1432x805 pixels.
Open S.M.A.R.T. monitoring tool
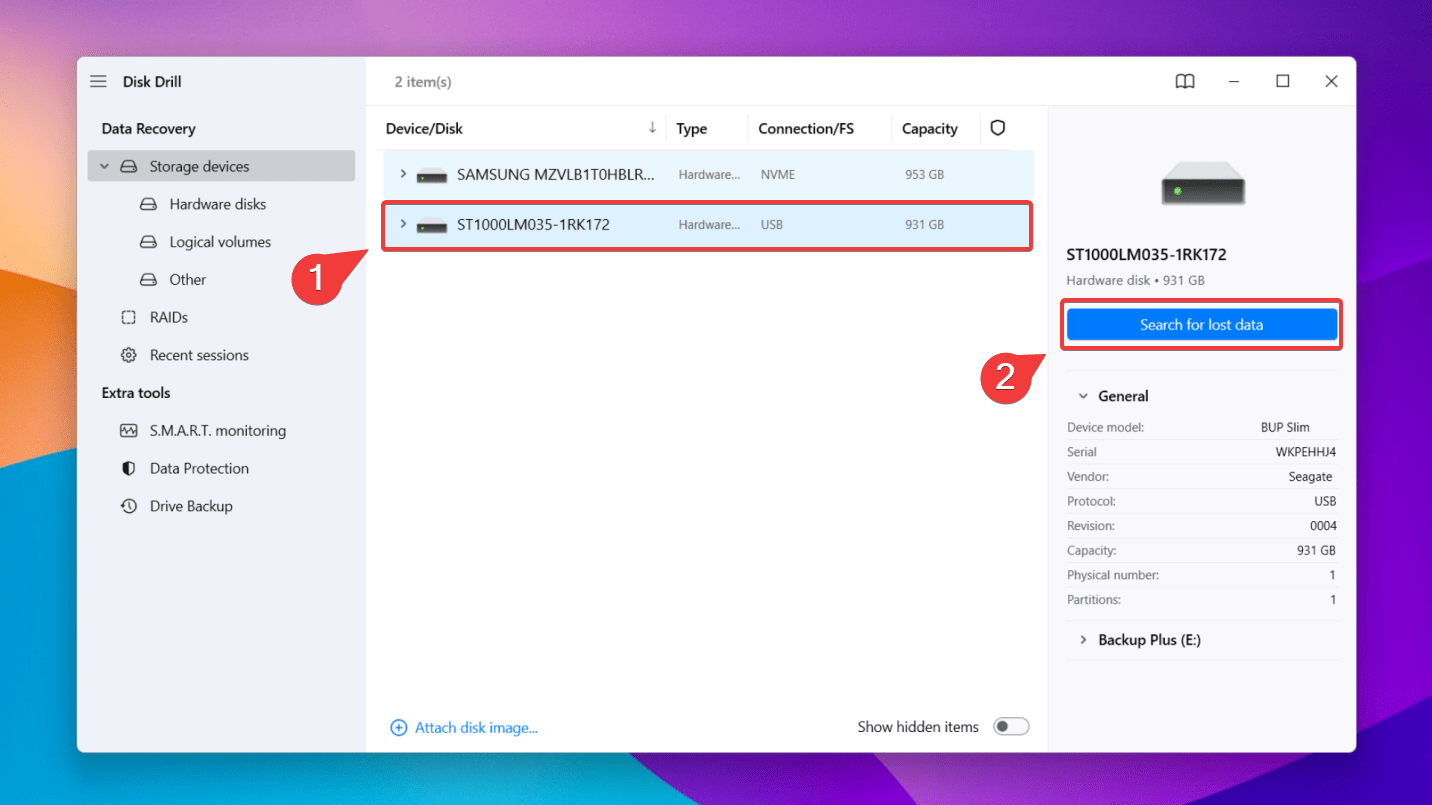(x=218, y=431)
